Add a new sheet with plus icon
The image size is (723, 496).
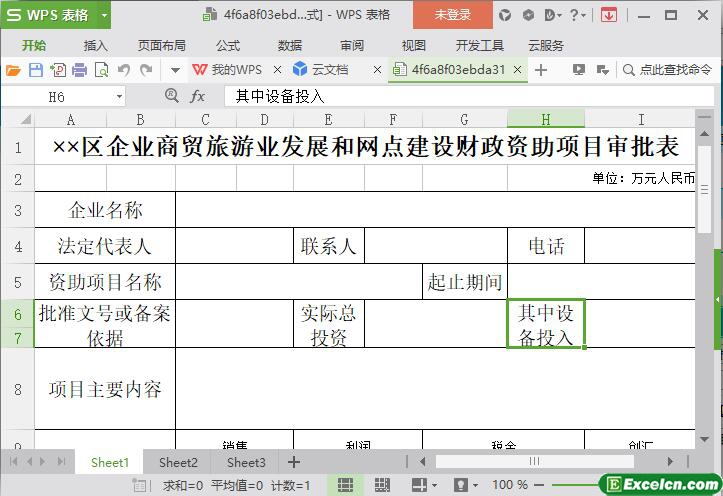click(293, 462)
